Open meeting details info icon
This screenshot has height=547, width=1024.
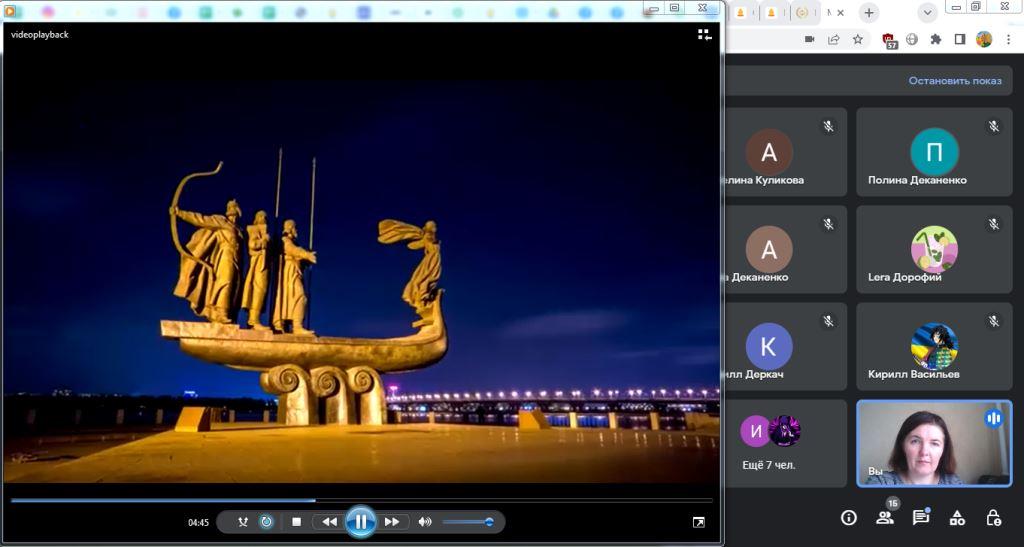coord(848,518)
